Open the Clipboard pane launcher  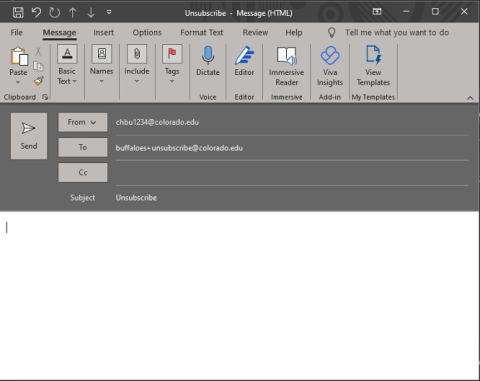[45, 97]
